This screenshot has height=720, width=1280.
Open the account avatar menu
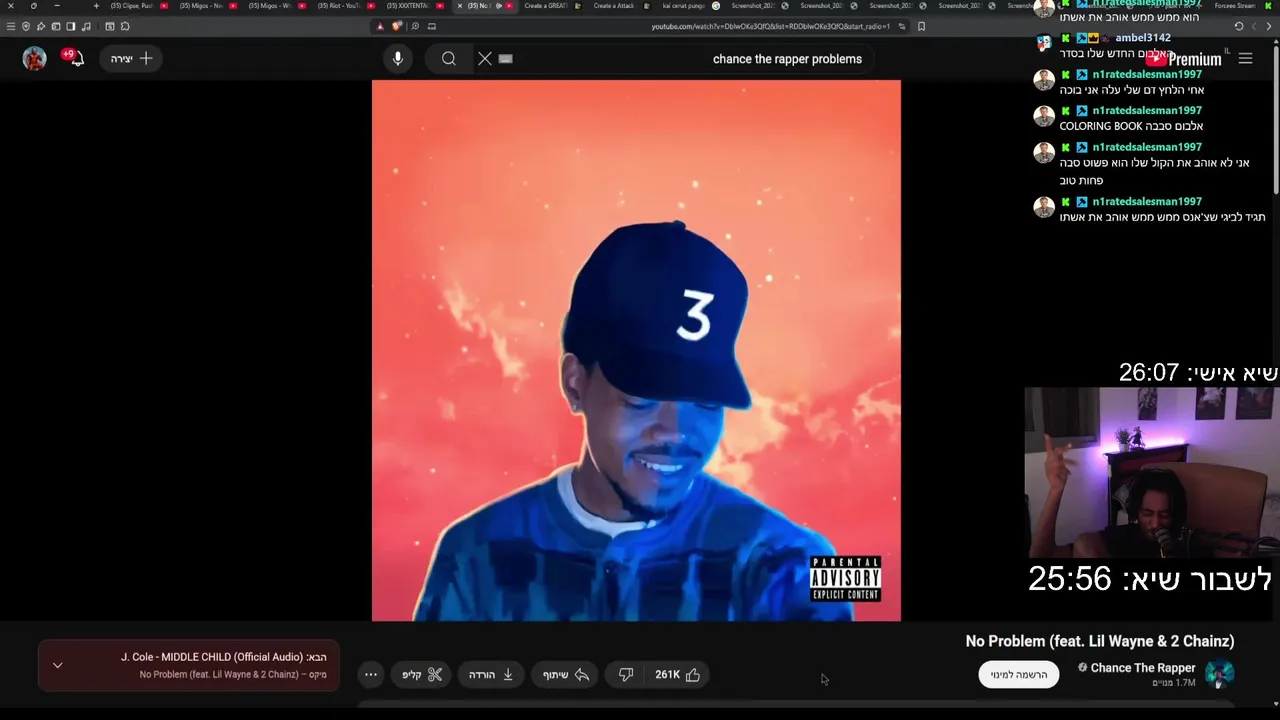(35, 59)
